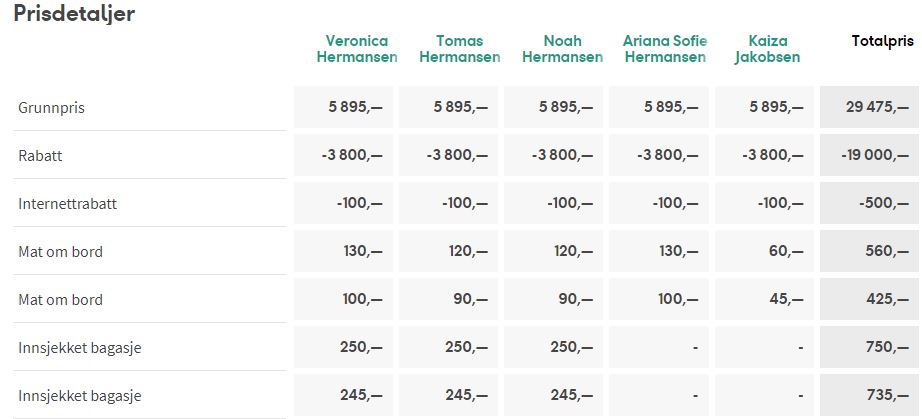Select the Internettrabatt row label
This screenshot has width=922, height=419.
coord(68,204)
